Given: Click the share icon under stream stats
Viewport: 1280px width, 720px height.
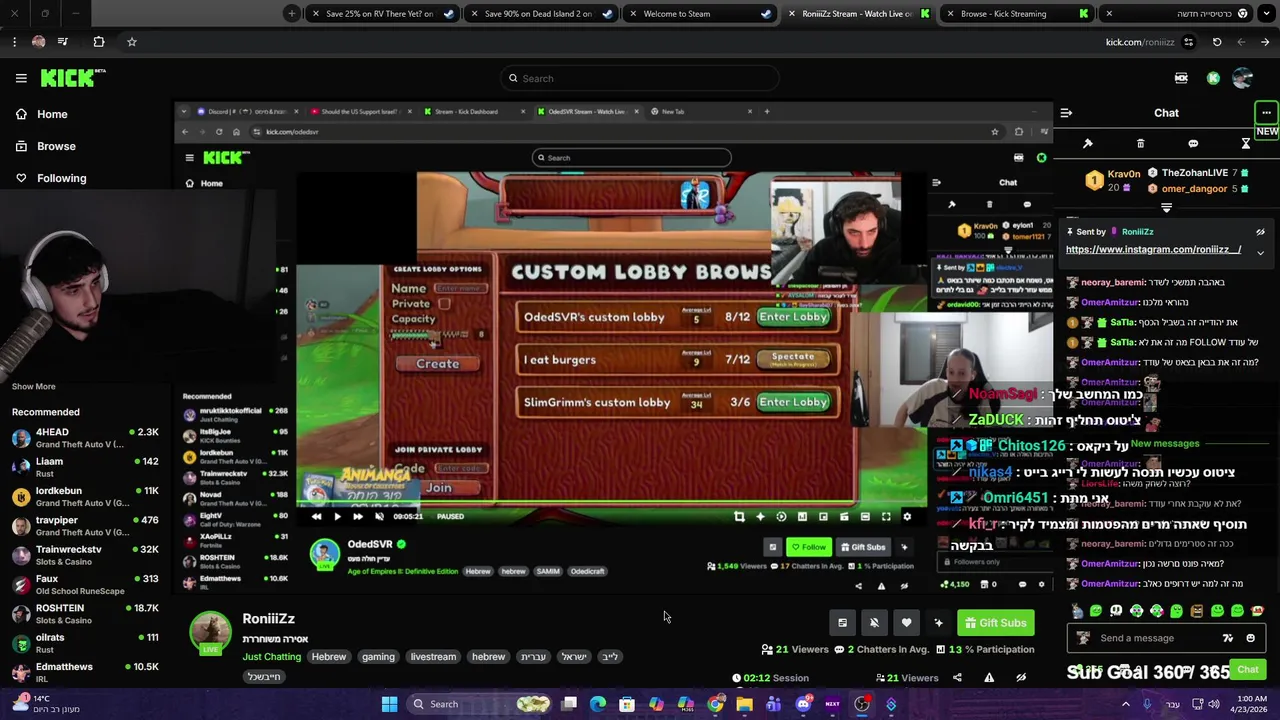Looking at the screenshot, I should (957, 677).
